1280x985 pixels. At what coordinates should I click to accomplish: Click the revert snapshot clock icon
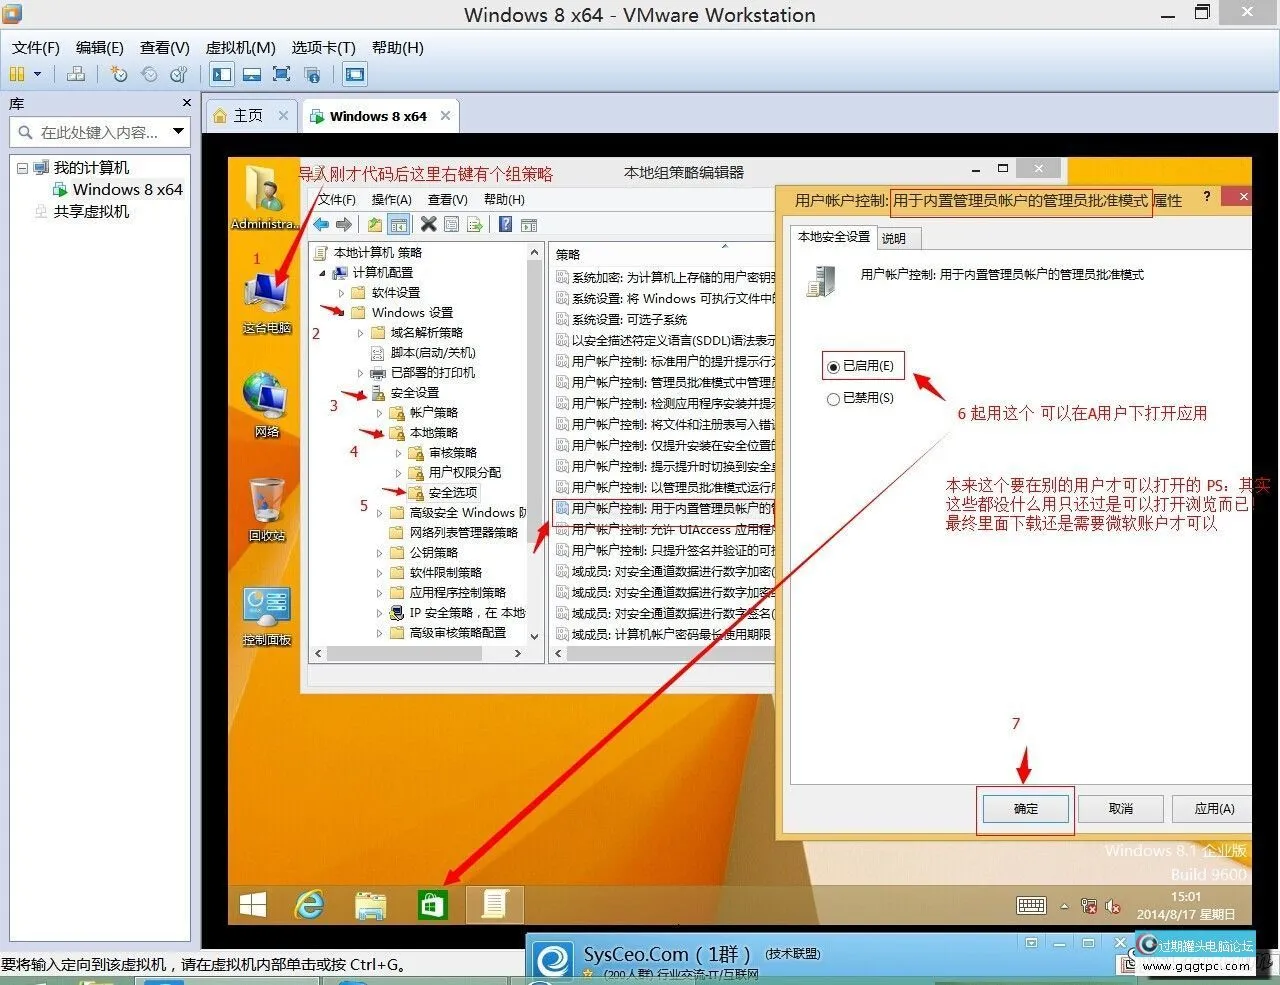[149, 73]
